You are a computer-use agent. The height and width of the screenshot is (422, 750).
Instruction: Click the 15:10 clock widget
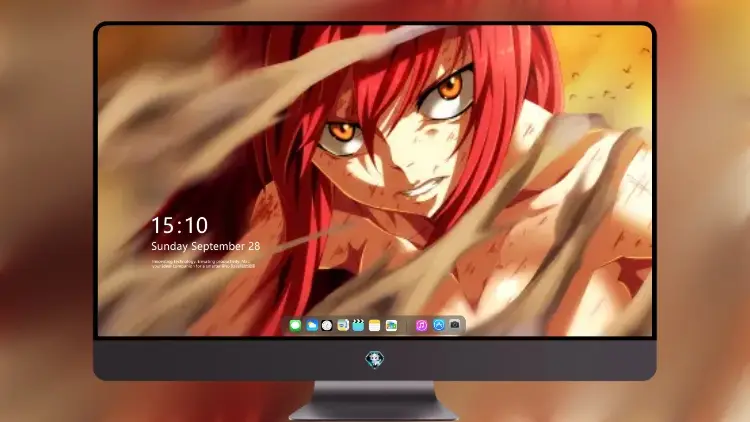click(179, 225)
